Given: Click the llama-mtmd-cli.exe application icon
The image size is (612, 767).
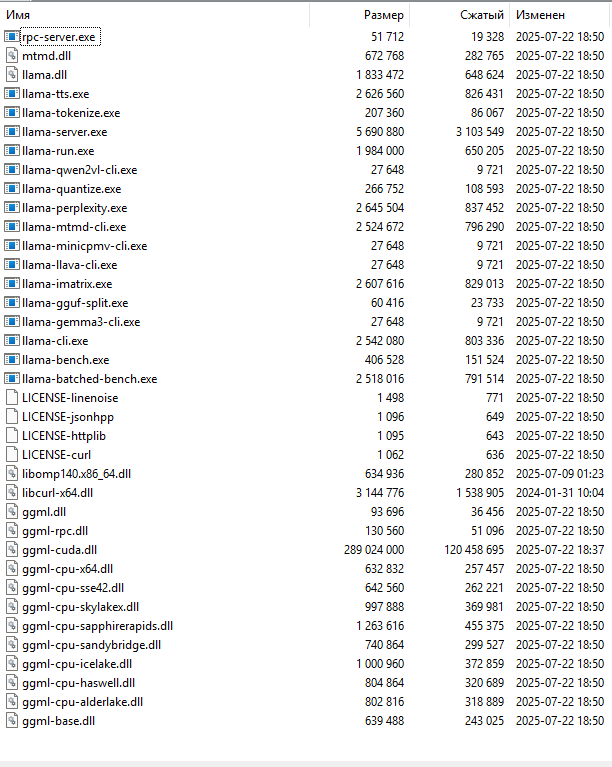Looking at the screenshot, I should point(12,226).
